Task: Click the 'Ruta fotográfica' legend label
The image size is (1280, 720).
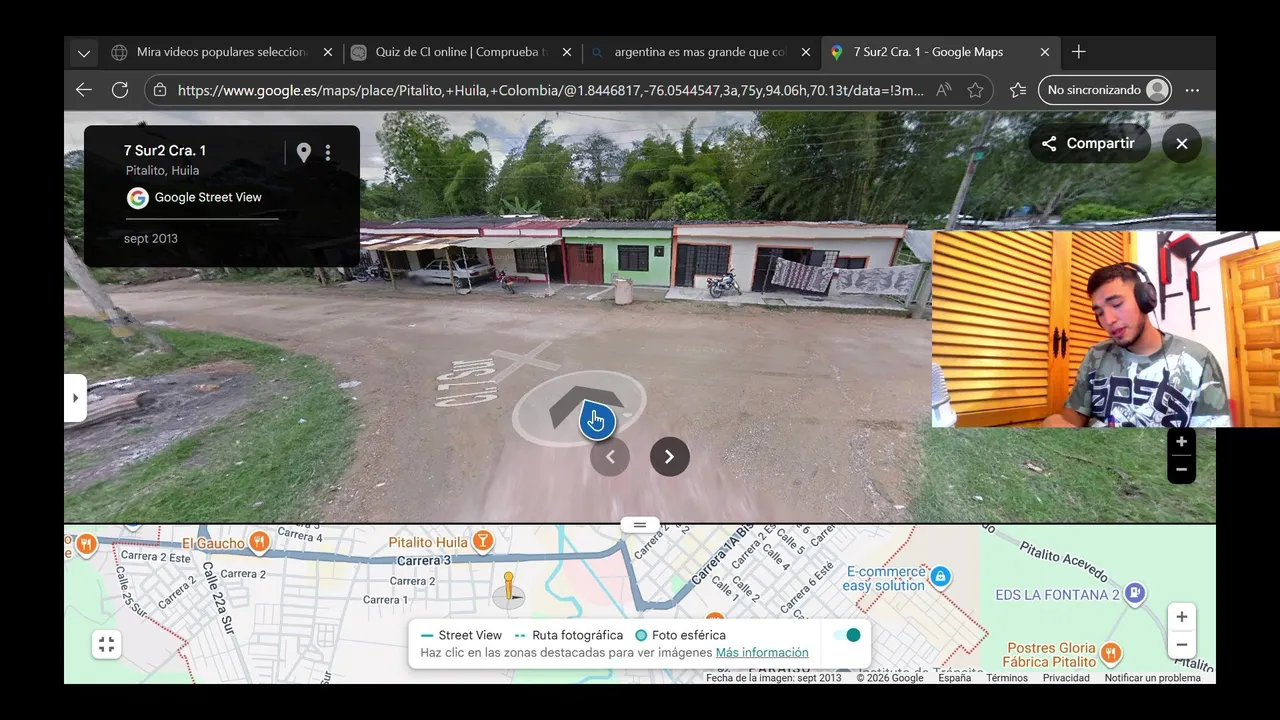Action: click(x=577, y=635)
